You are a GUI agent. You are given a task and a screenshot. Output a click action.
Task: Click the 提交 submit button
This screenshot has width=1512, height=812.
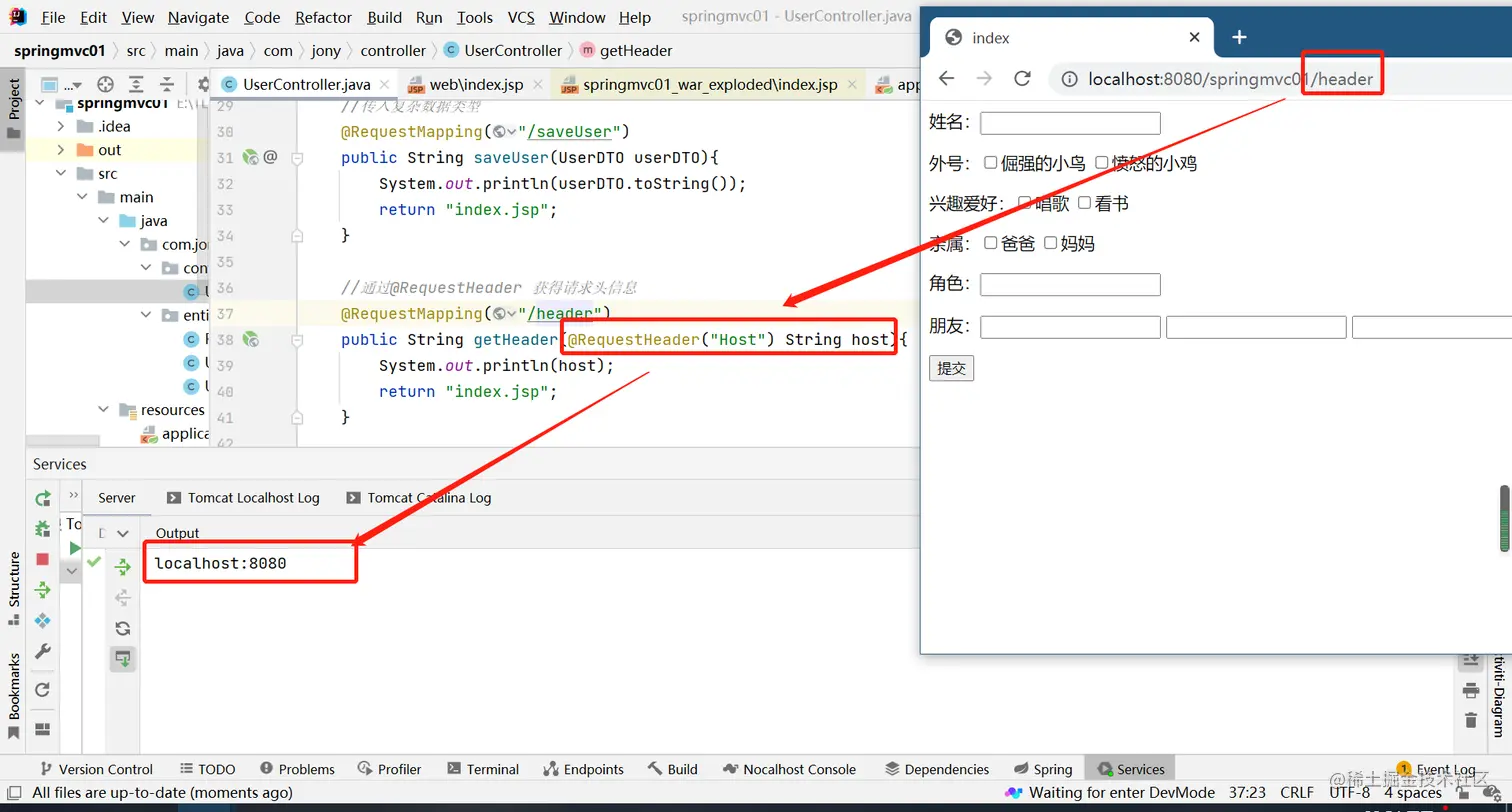pos(951,368)
